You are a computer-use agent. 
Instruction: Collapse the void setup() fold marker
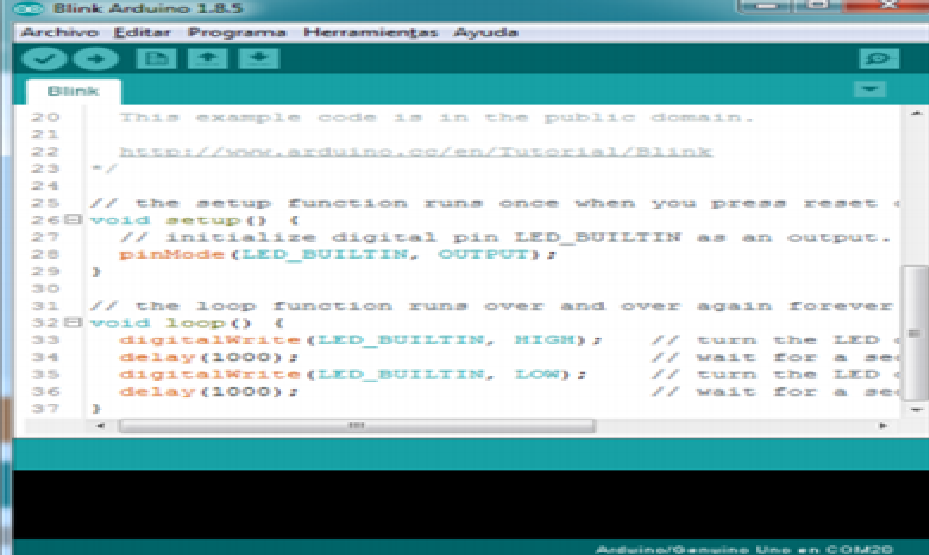coord(72,220)
